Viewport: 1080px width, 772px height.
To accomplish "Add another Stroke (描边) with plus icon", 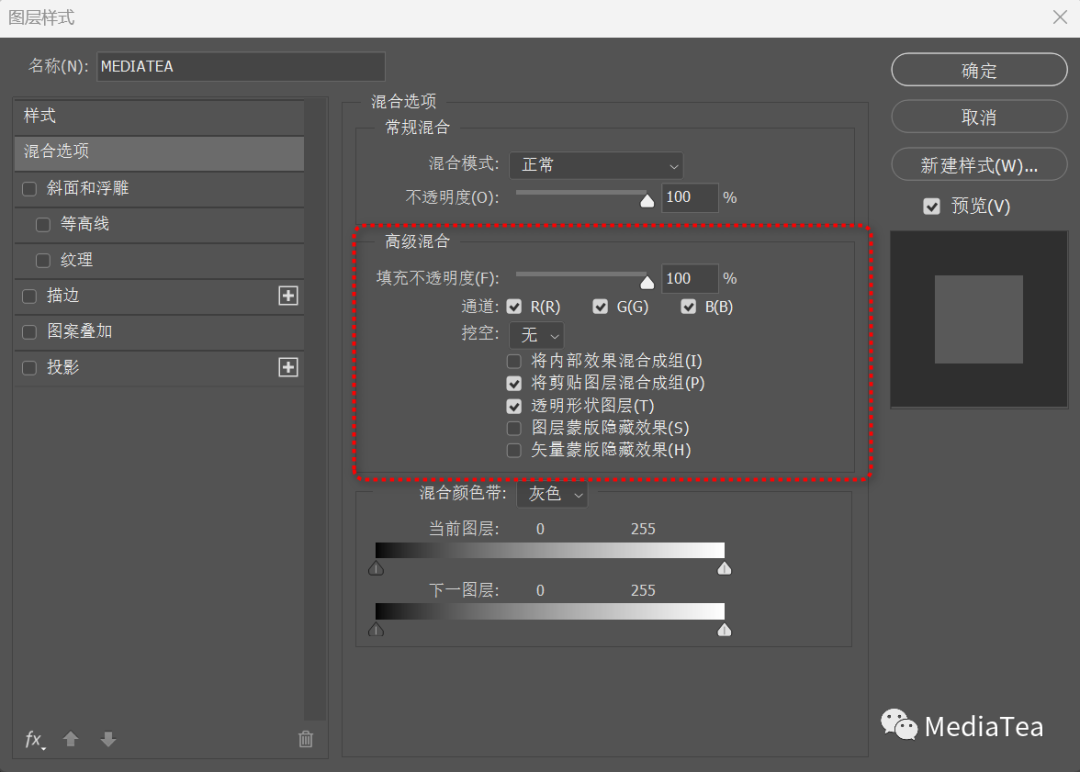I will [288, 296].
